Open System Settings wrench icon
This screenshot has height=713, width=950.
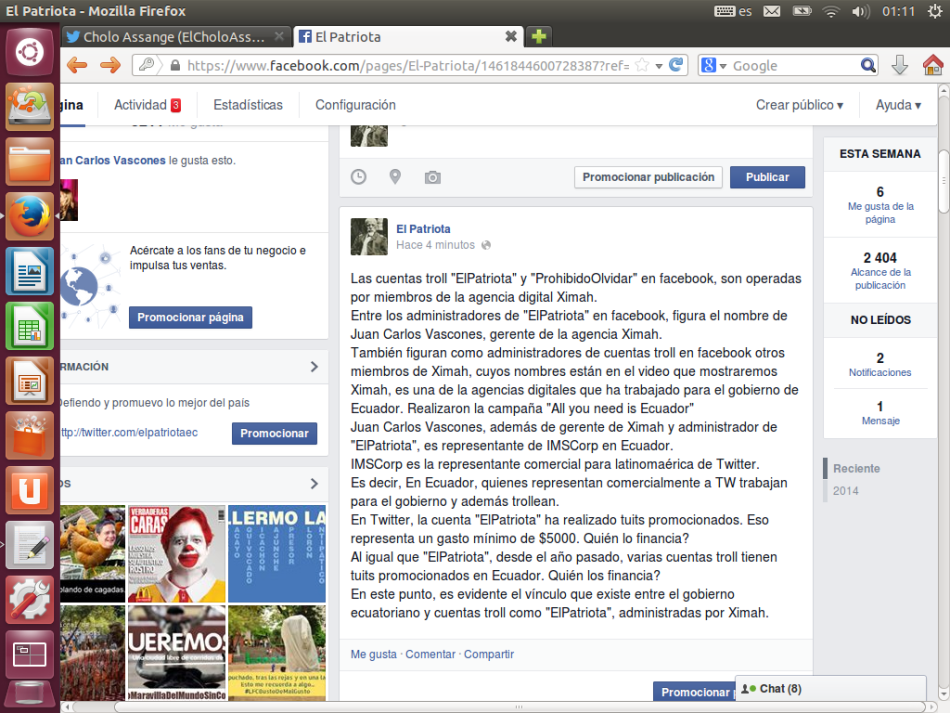point(30,599)
